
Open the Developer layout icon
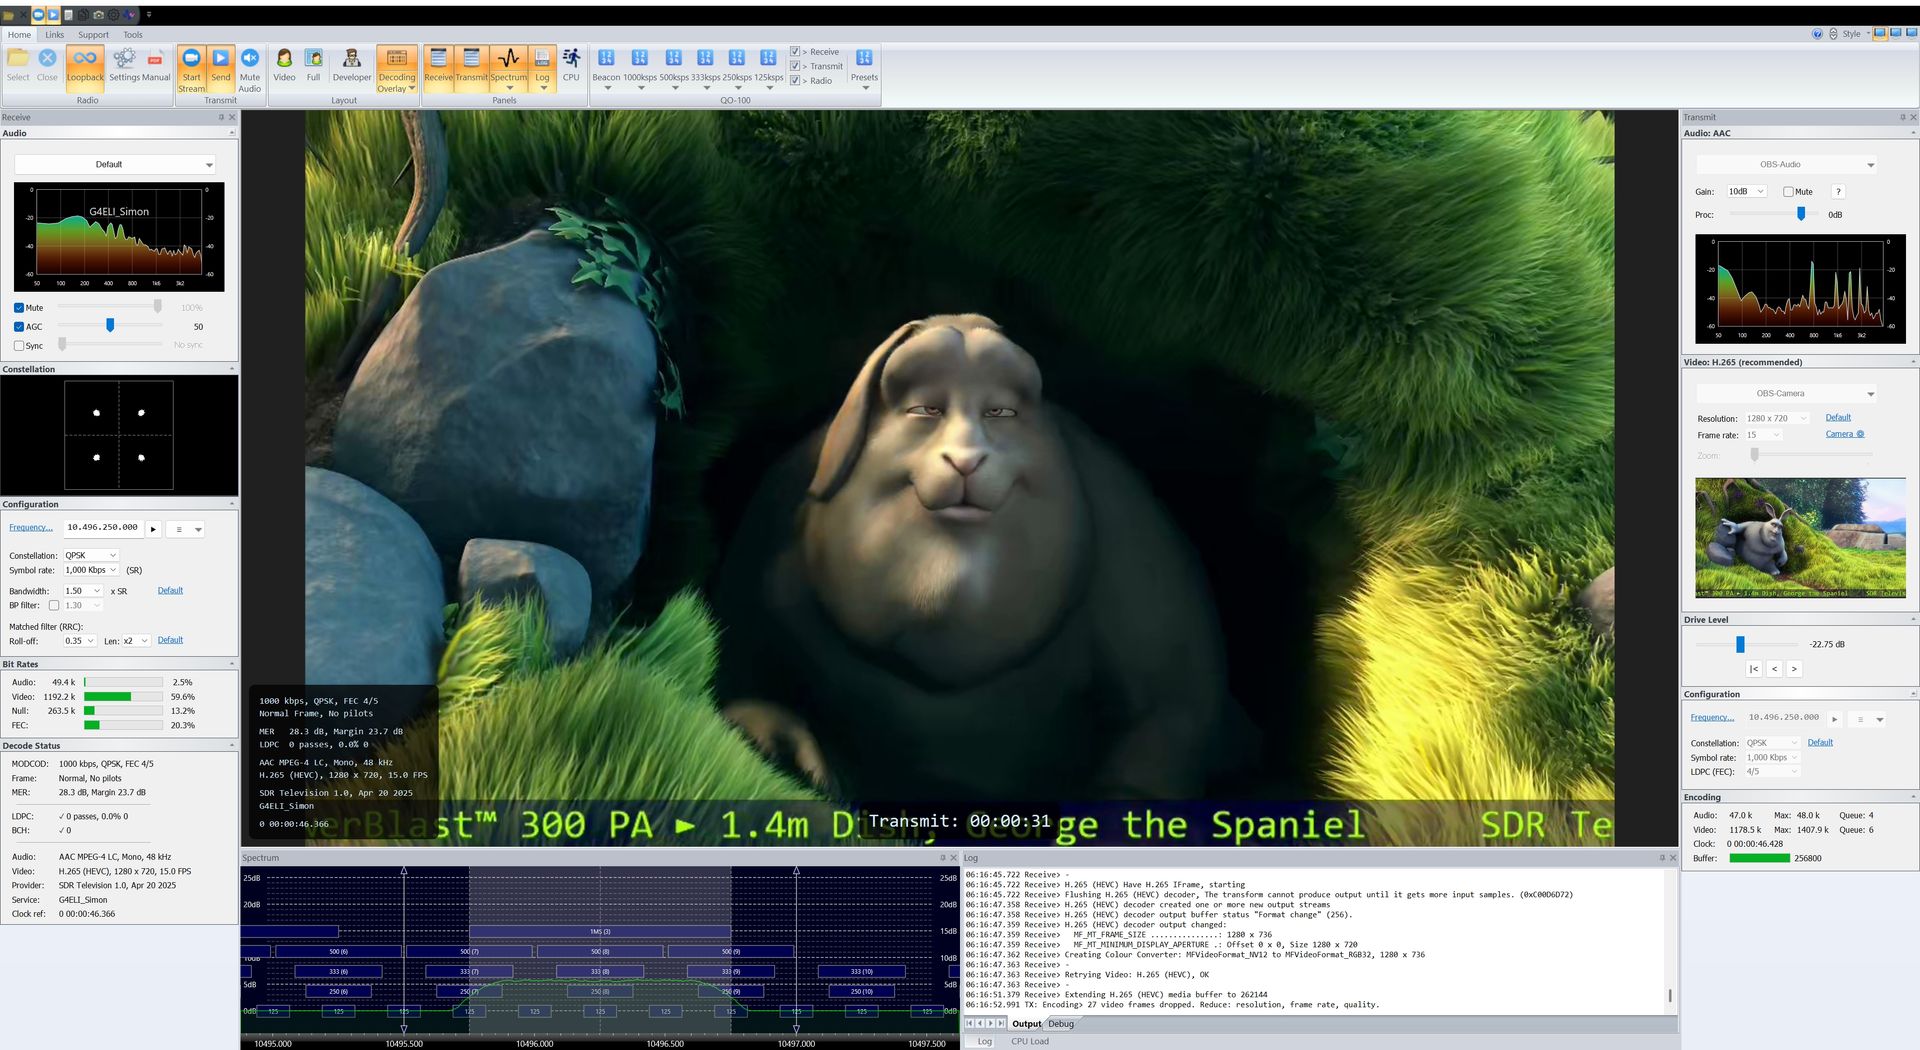pyautogui.click(x=352, y=66)
